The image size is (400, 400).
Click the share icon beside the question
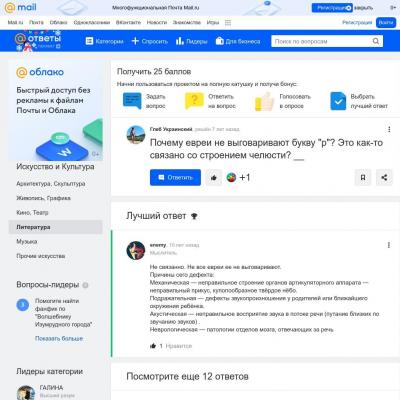[384, 178]
